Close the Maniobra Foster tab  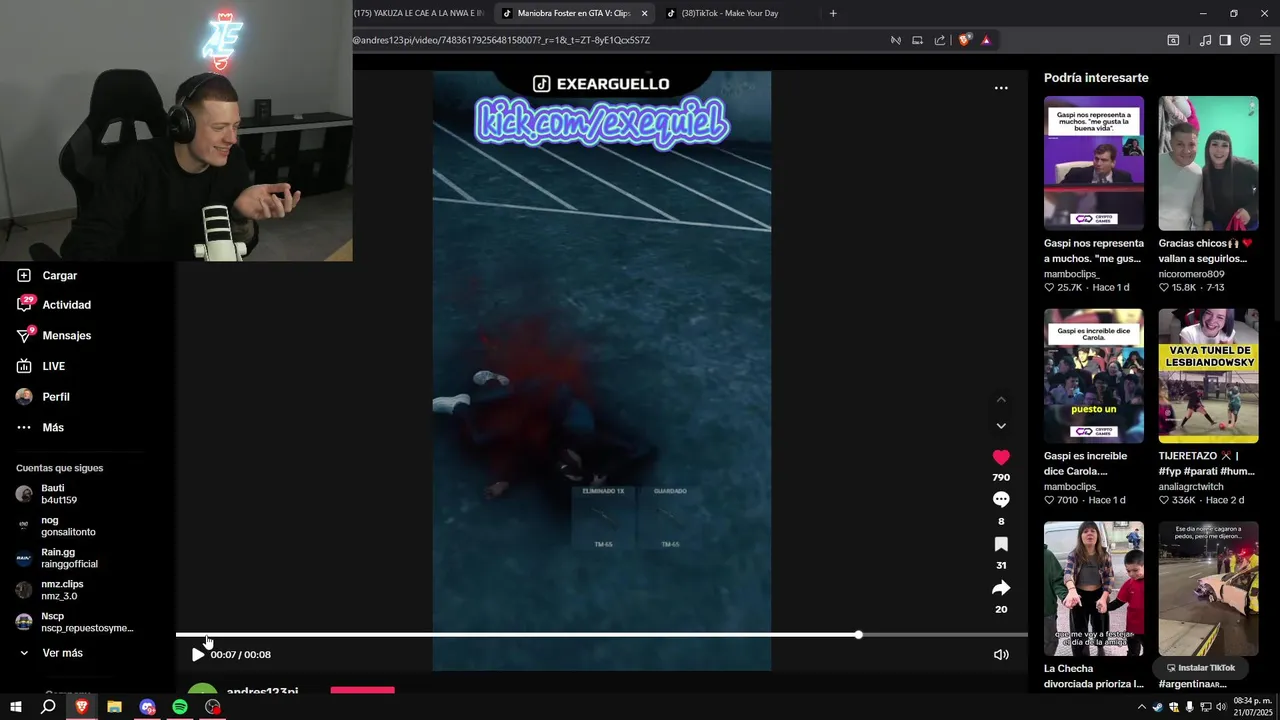coord(644,13)
